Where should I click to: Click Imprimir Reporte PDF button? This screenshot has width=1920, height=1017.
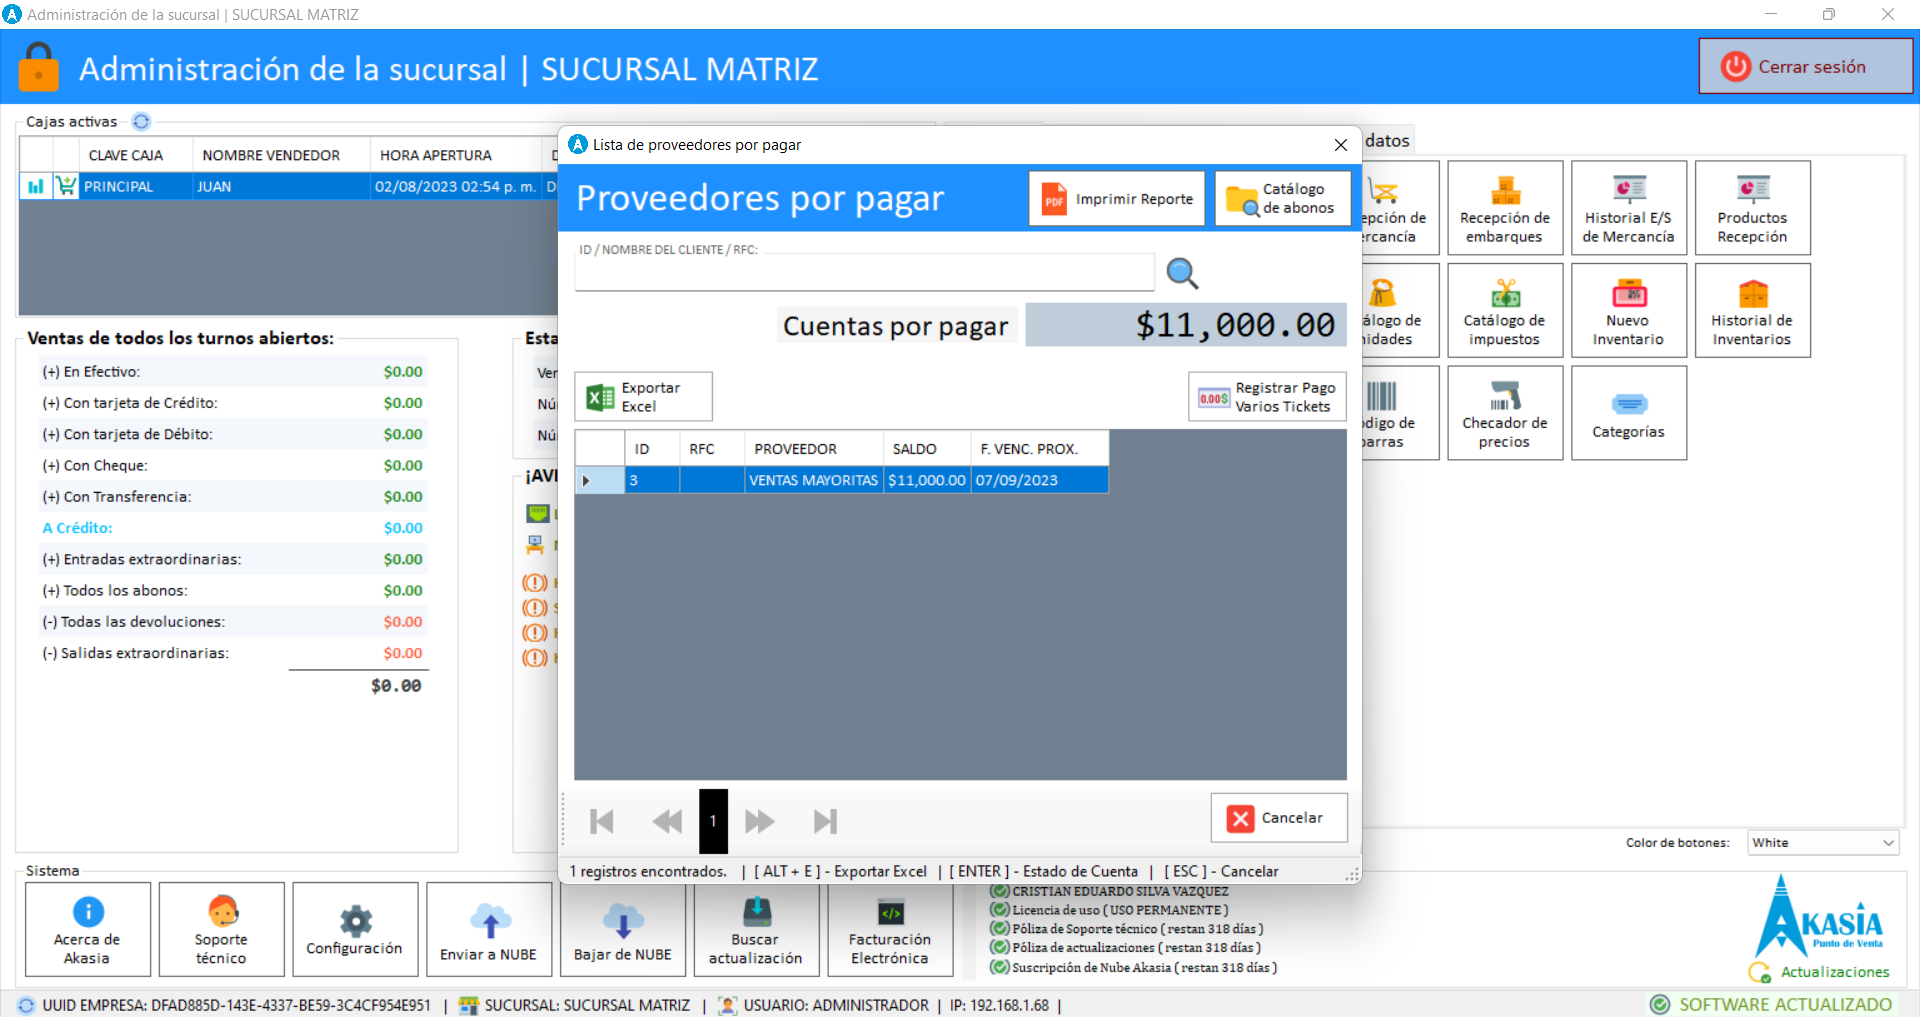click(1117, 199)
